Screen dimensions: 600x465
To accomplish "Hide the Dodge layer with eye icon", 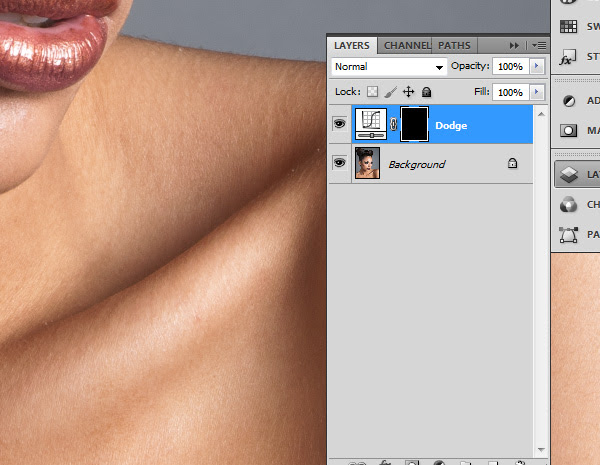I will [340, 126].
